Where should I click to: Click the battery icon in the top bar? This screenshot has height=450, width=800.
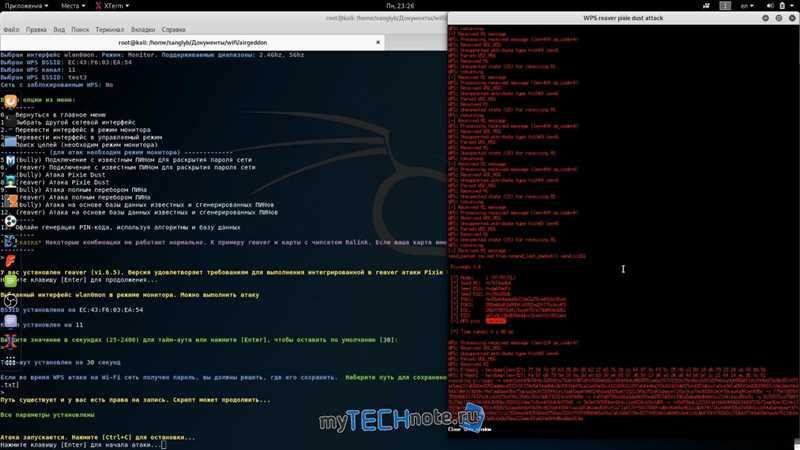[782, 6]
